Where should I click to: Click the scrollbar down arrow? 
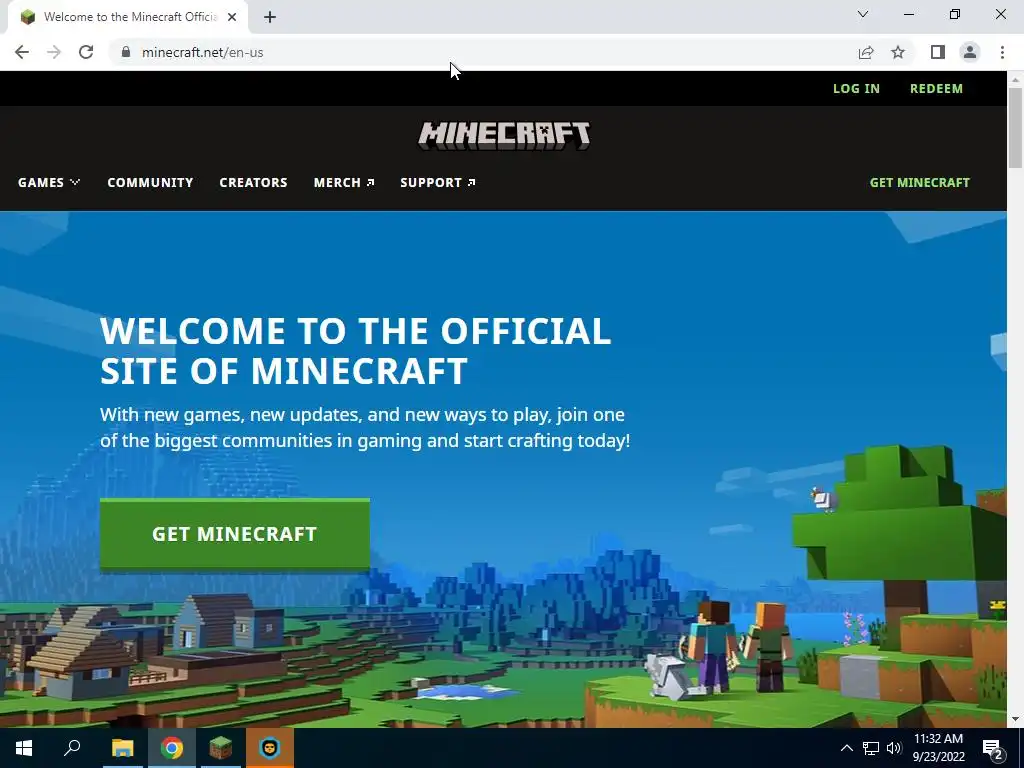point(1016,719)
